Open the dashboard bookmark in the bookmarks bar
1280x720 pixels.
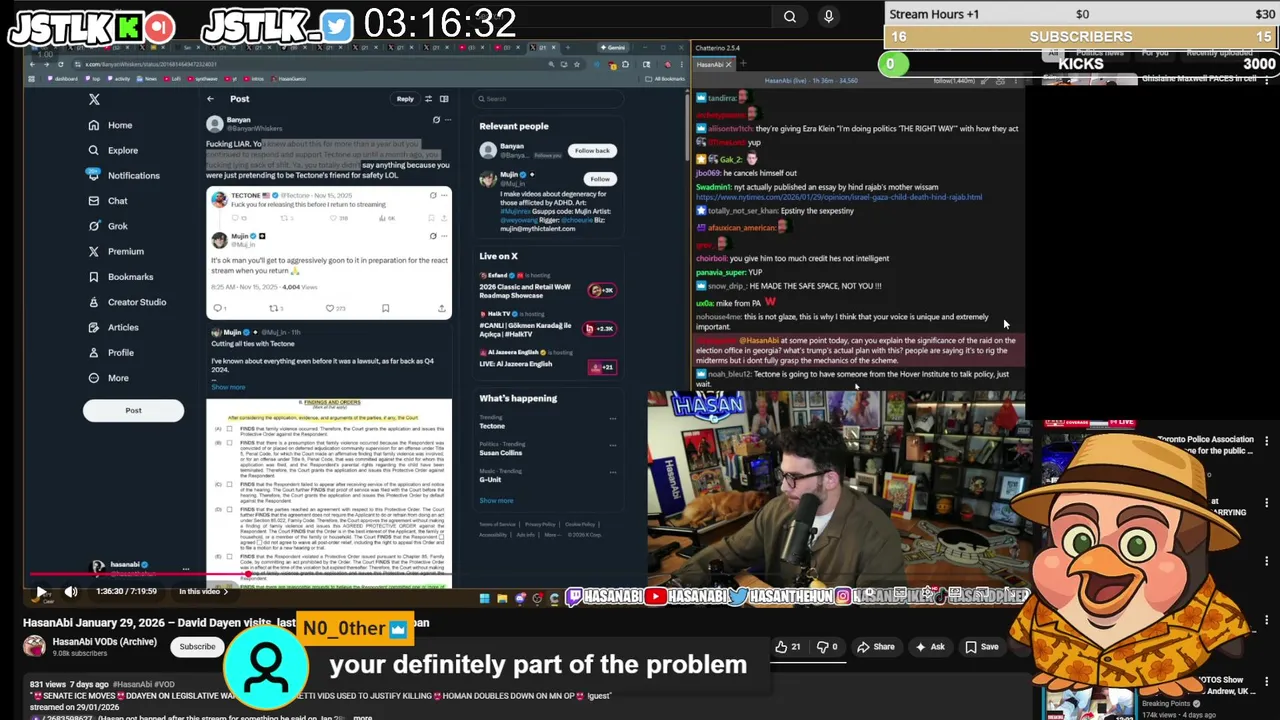coord(63,79)
